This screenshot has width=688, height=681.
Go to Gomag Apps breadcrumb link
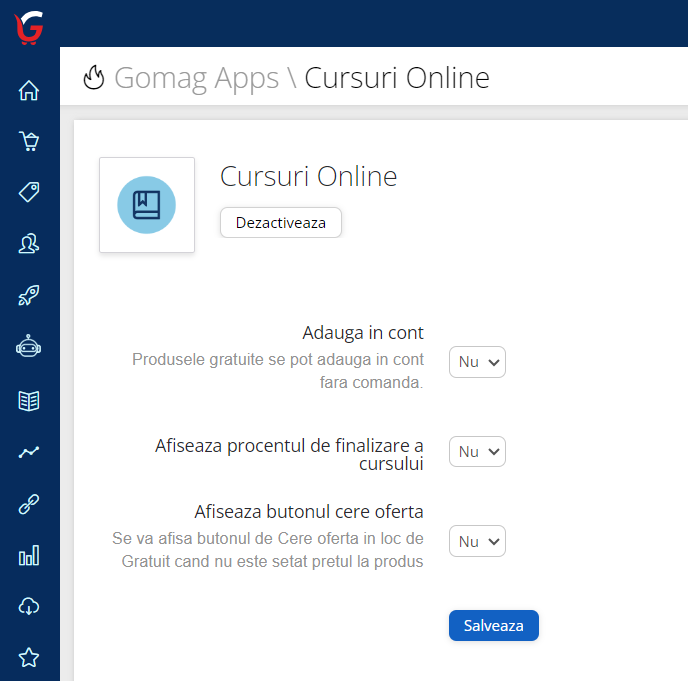tap(197, 79)
